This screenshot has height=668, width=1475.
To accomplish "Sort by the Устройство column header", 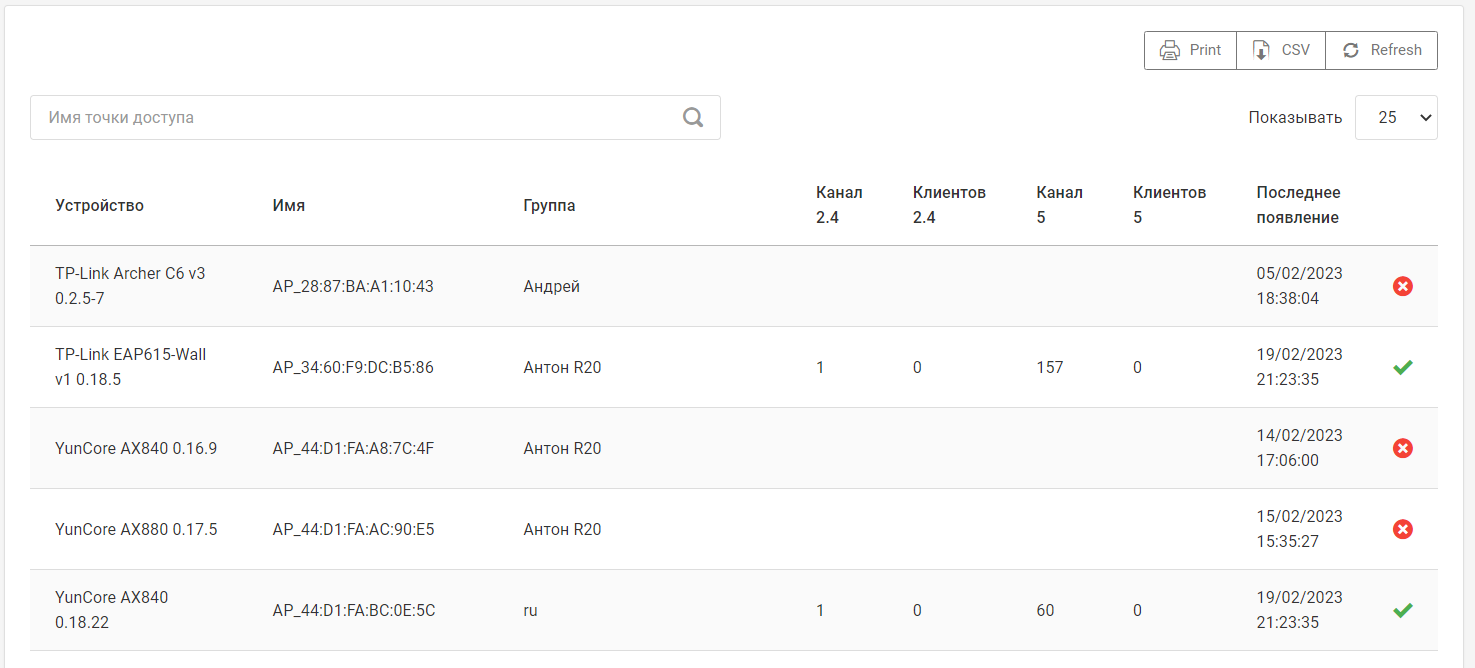I will 99,205.
